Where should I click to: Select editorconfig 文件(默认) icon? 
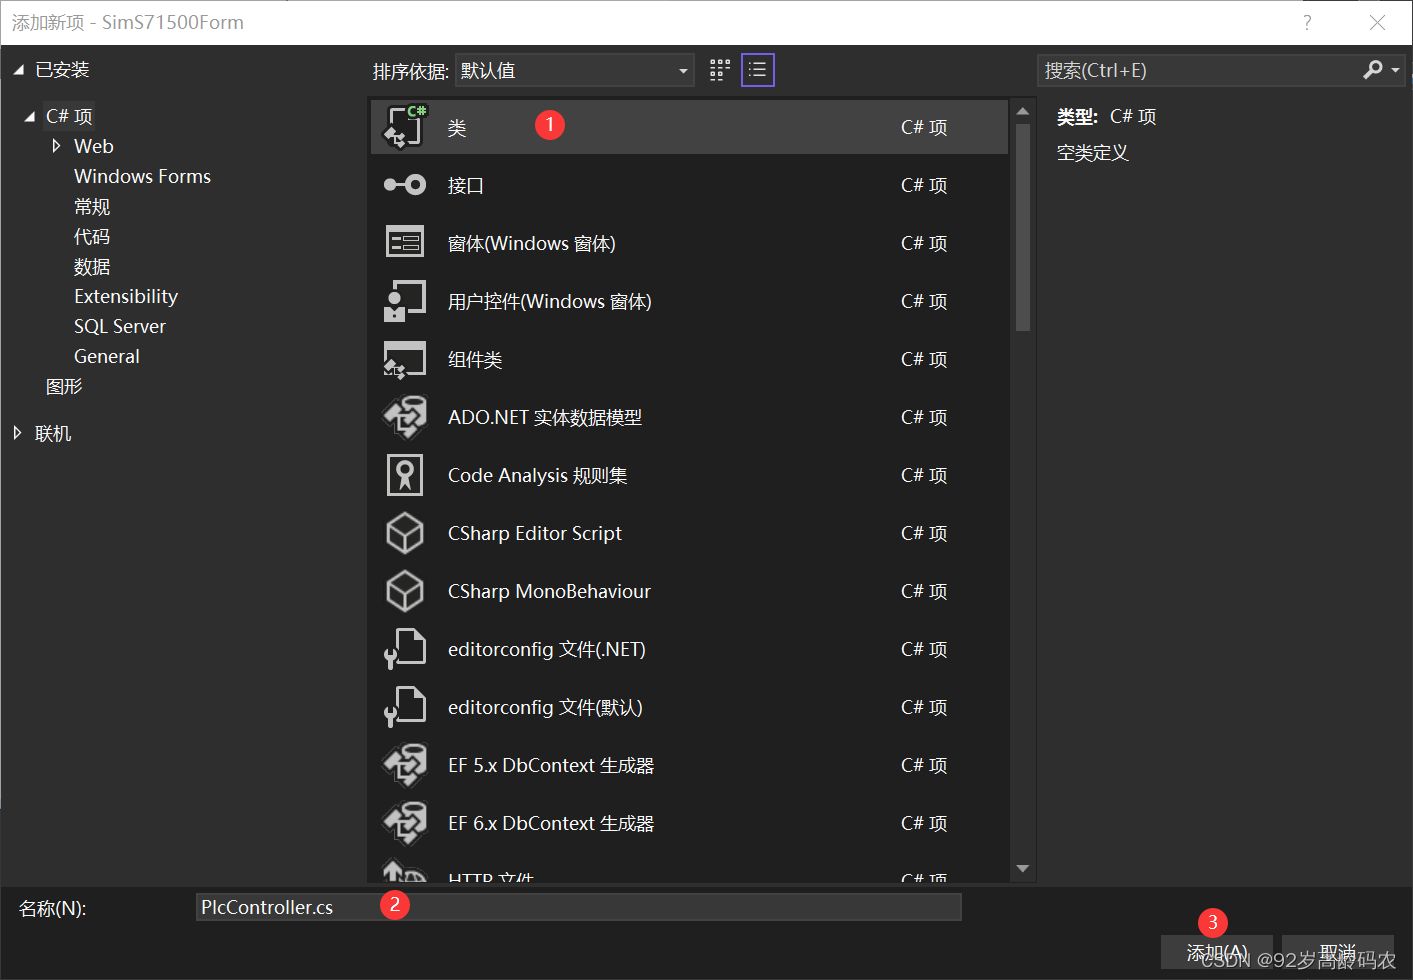(x=405, y=707)
